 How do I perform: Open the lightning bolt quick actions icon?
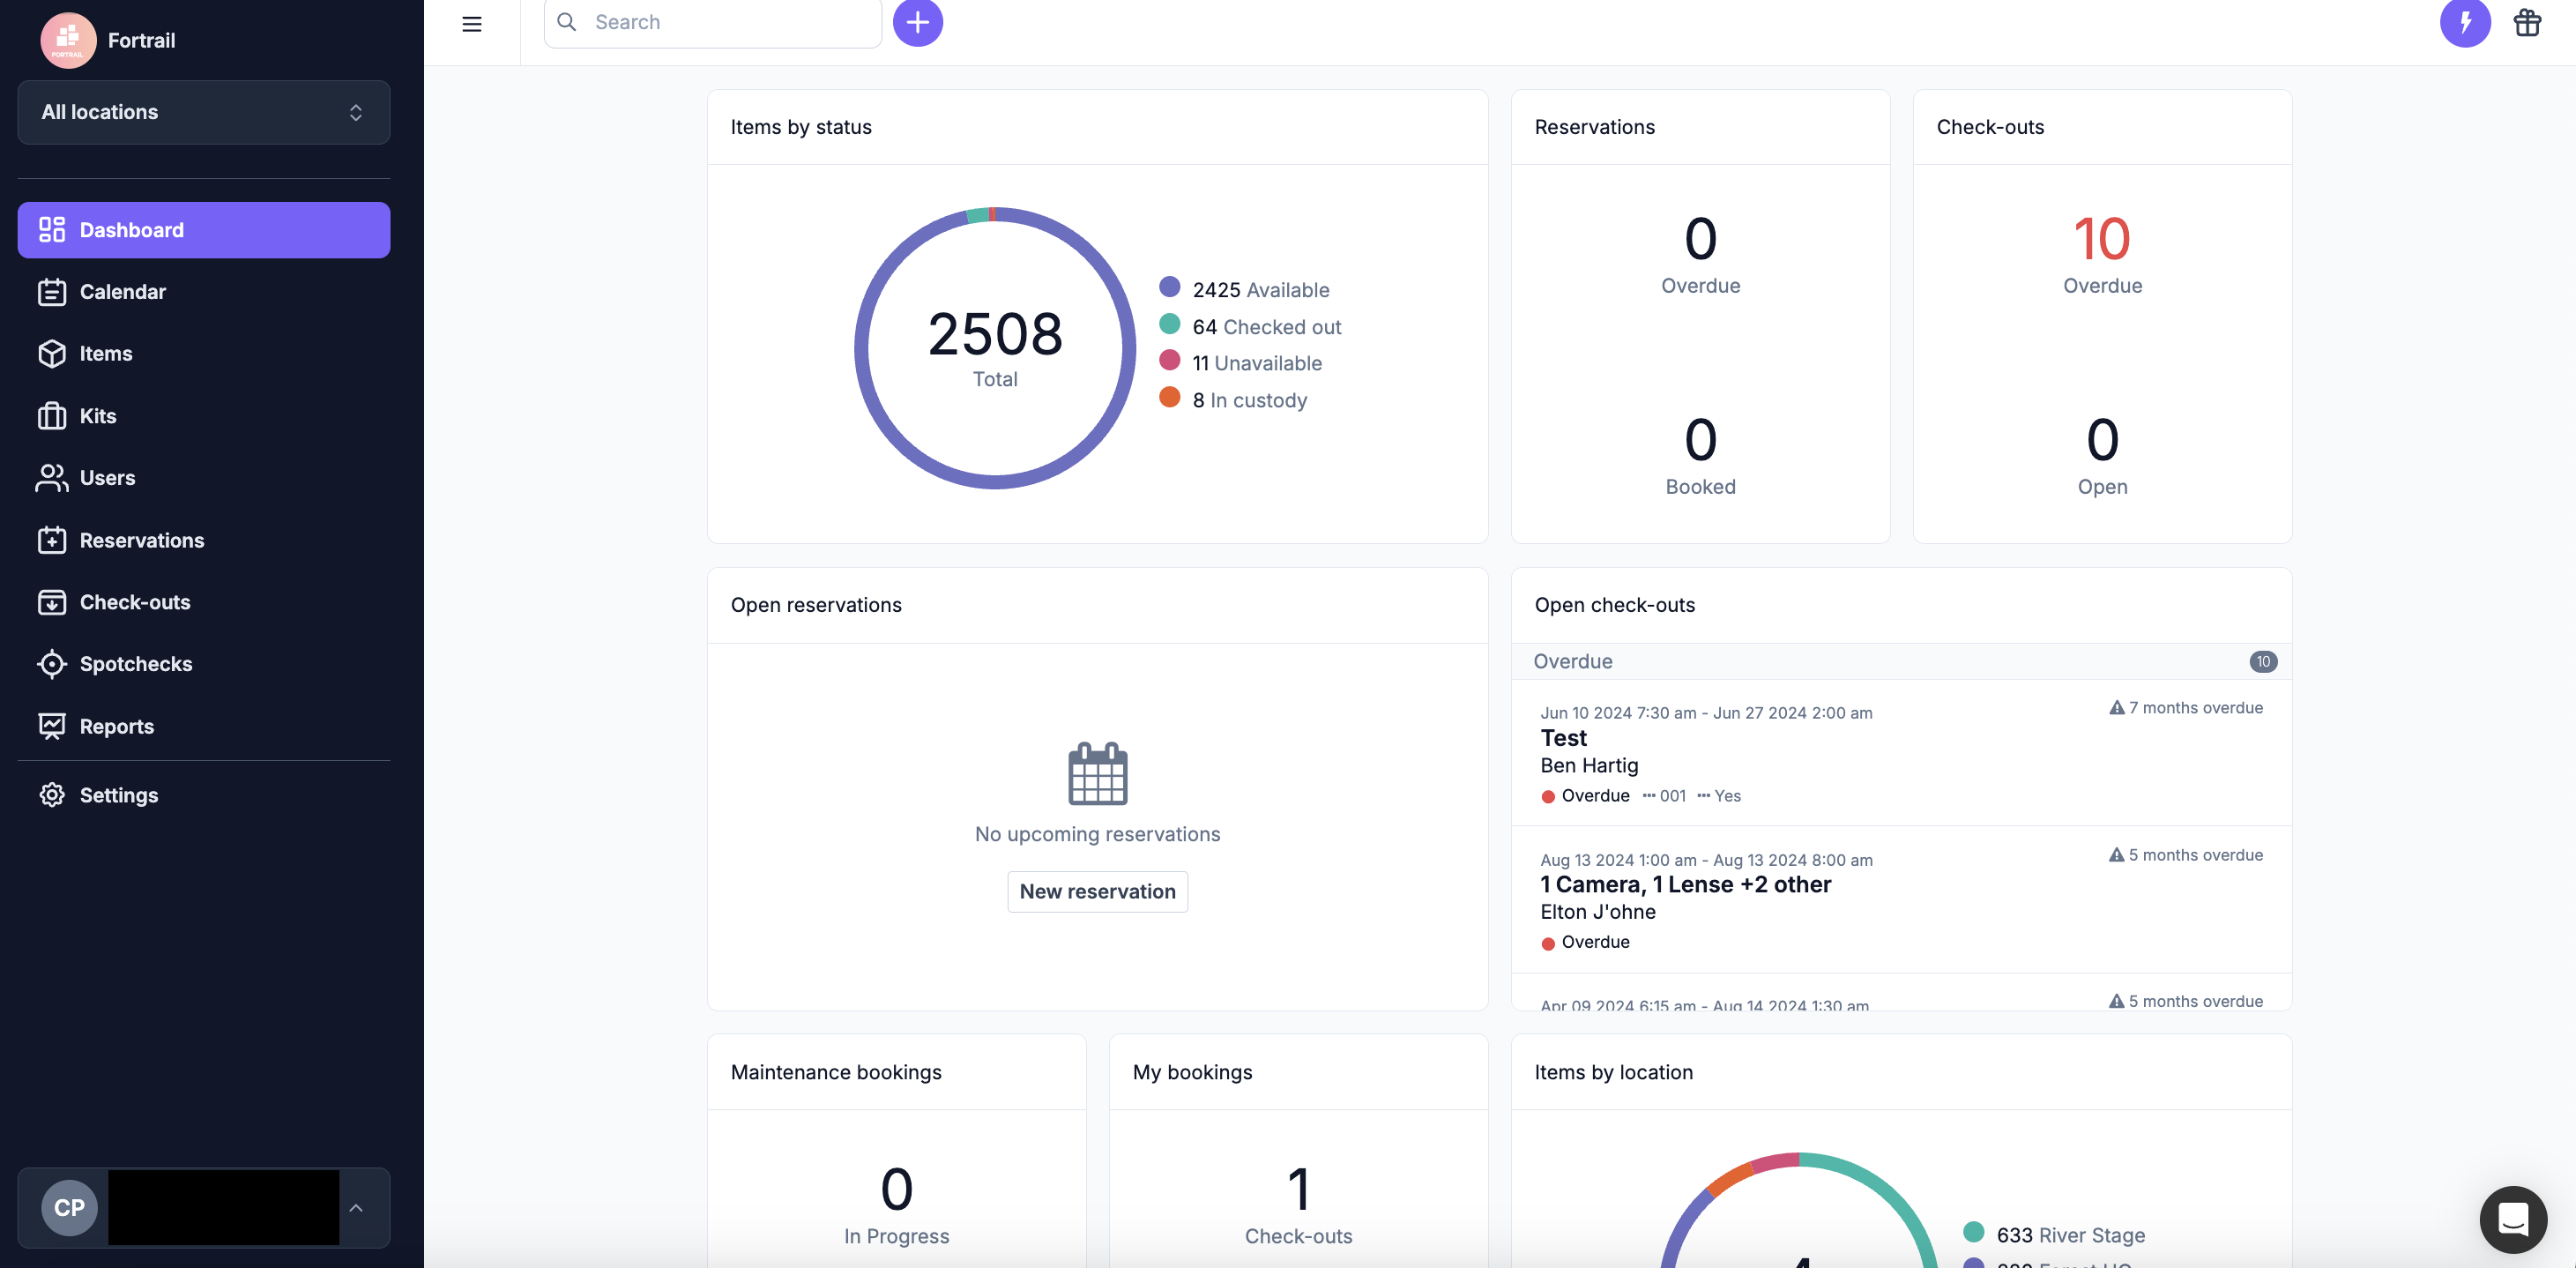[x=2464, y=22]
